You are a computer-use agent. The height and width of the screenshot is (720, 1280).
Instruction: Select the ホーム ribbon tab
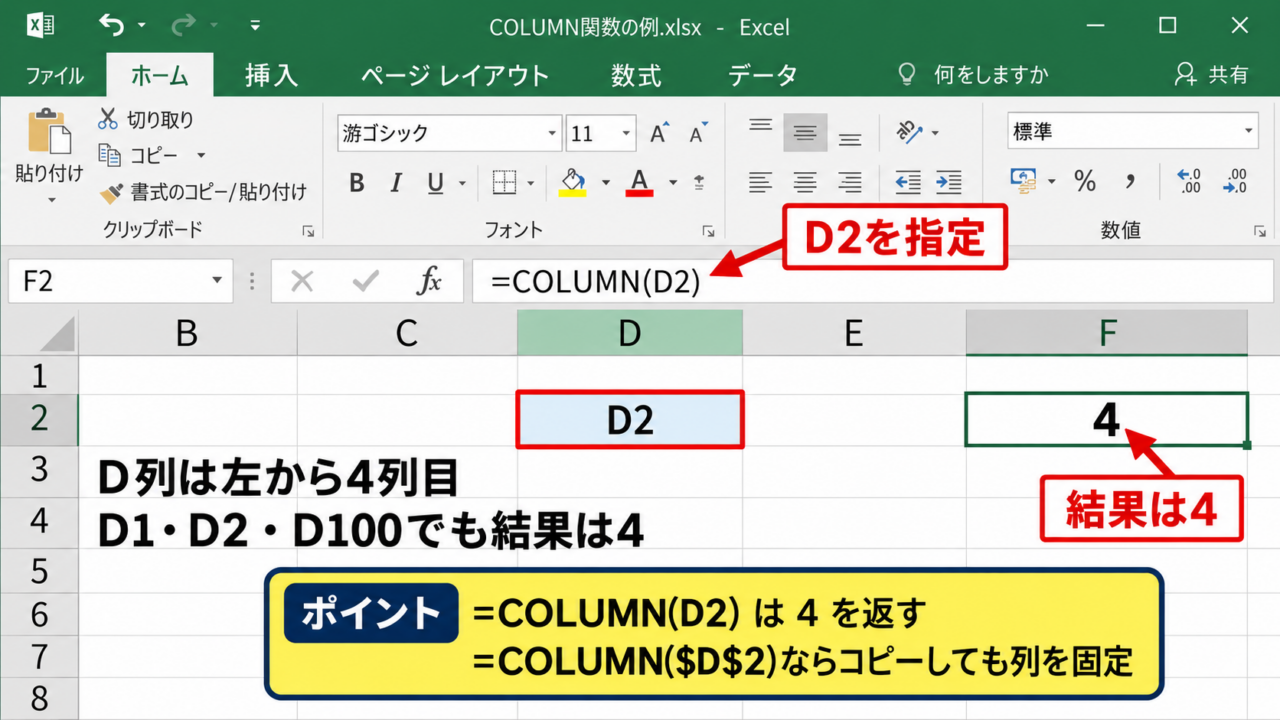coord(160,76)
